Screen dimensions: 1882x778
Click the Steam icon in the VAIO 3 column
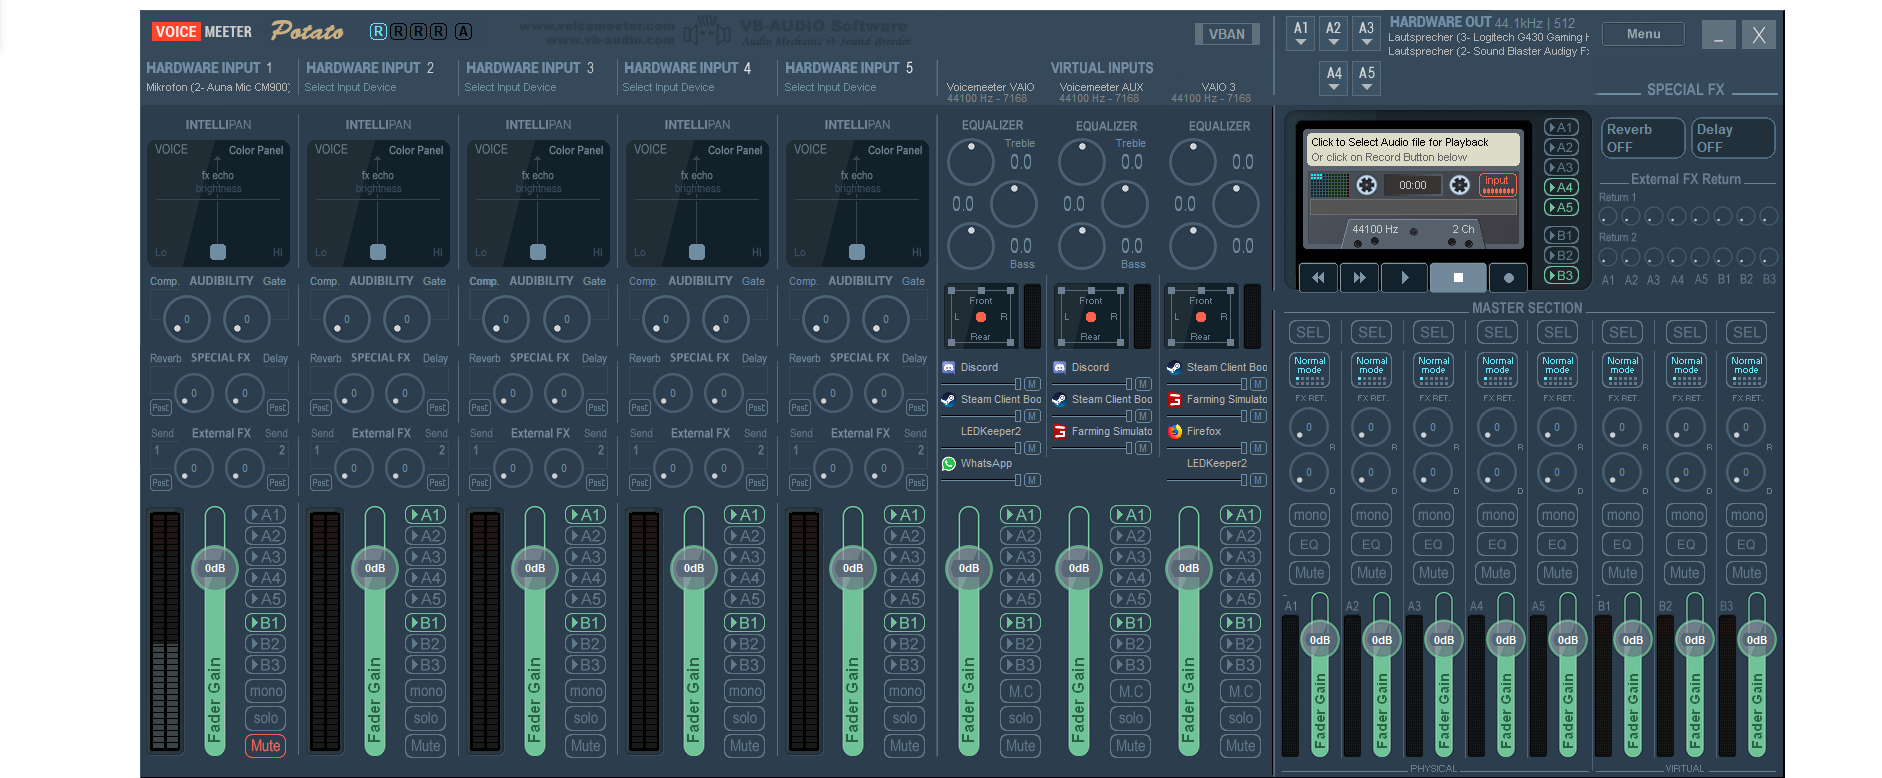click(1175, 367)
